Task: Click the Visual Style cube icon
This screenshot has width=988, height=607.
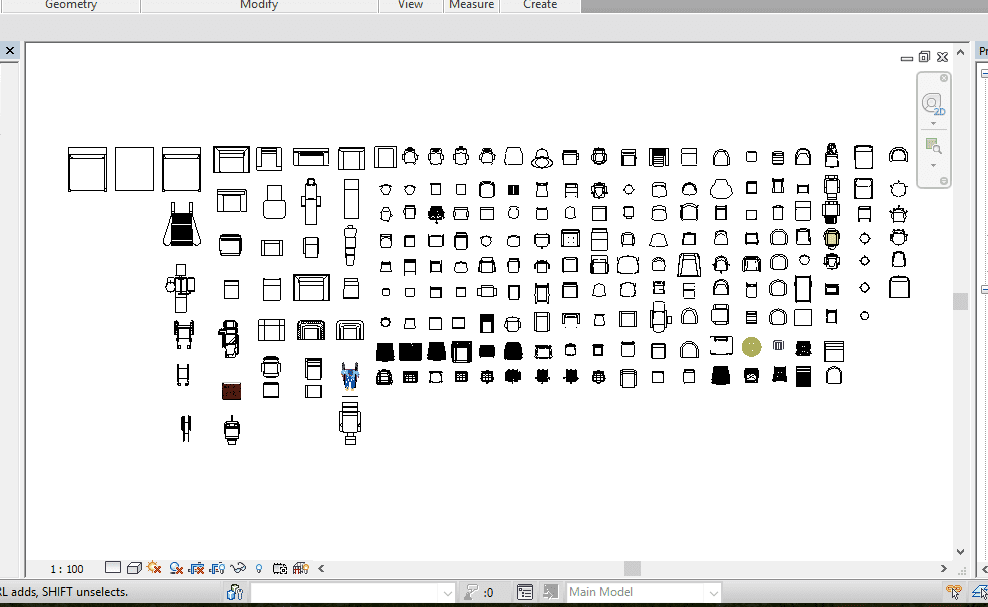Action: coord(133,568)
